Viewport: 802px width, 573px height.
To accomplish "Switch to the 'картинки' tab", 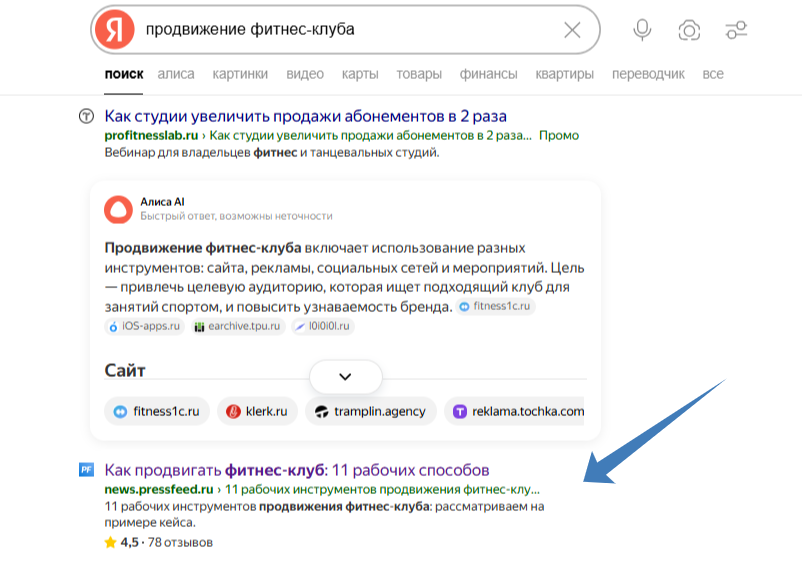I will [x=240, y=74].
